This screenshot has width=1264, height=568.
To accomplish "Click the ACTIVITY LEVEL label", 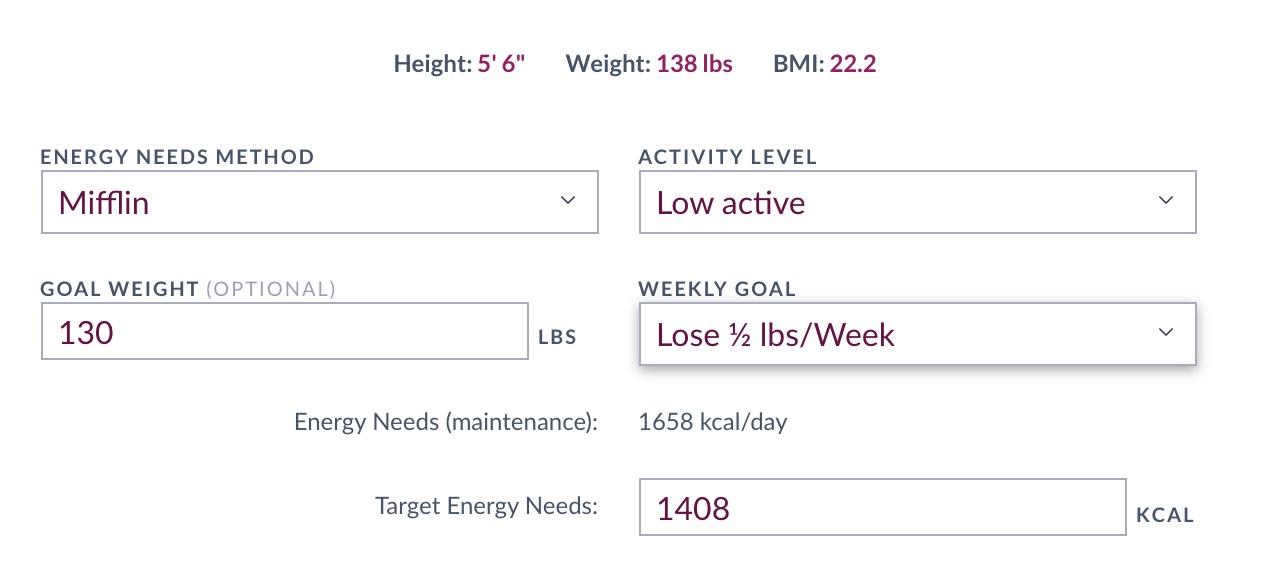I will tap(727, 157).
